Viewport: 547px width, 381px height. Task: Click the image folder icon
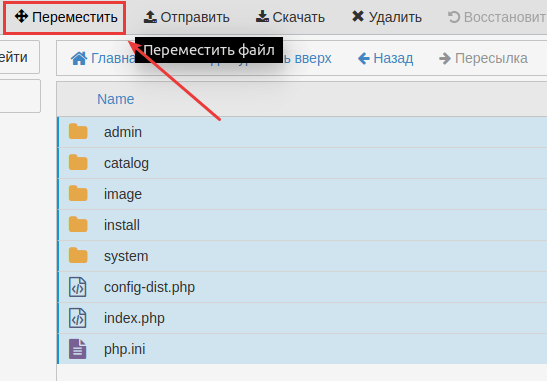pos(78,194)
